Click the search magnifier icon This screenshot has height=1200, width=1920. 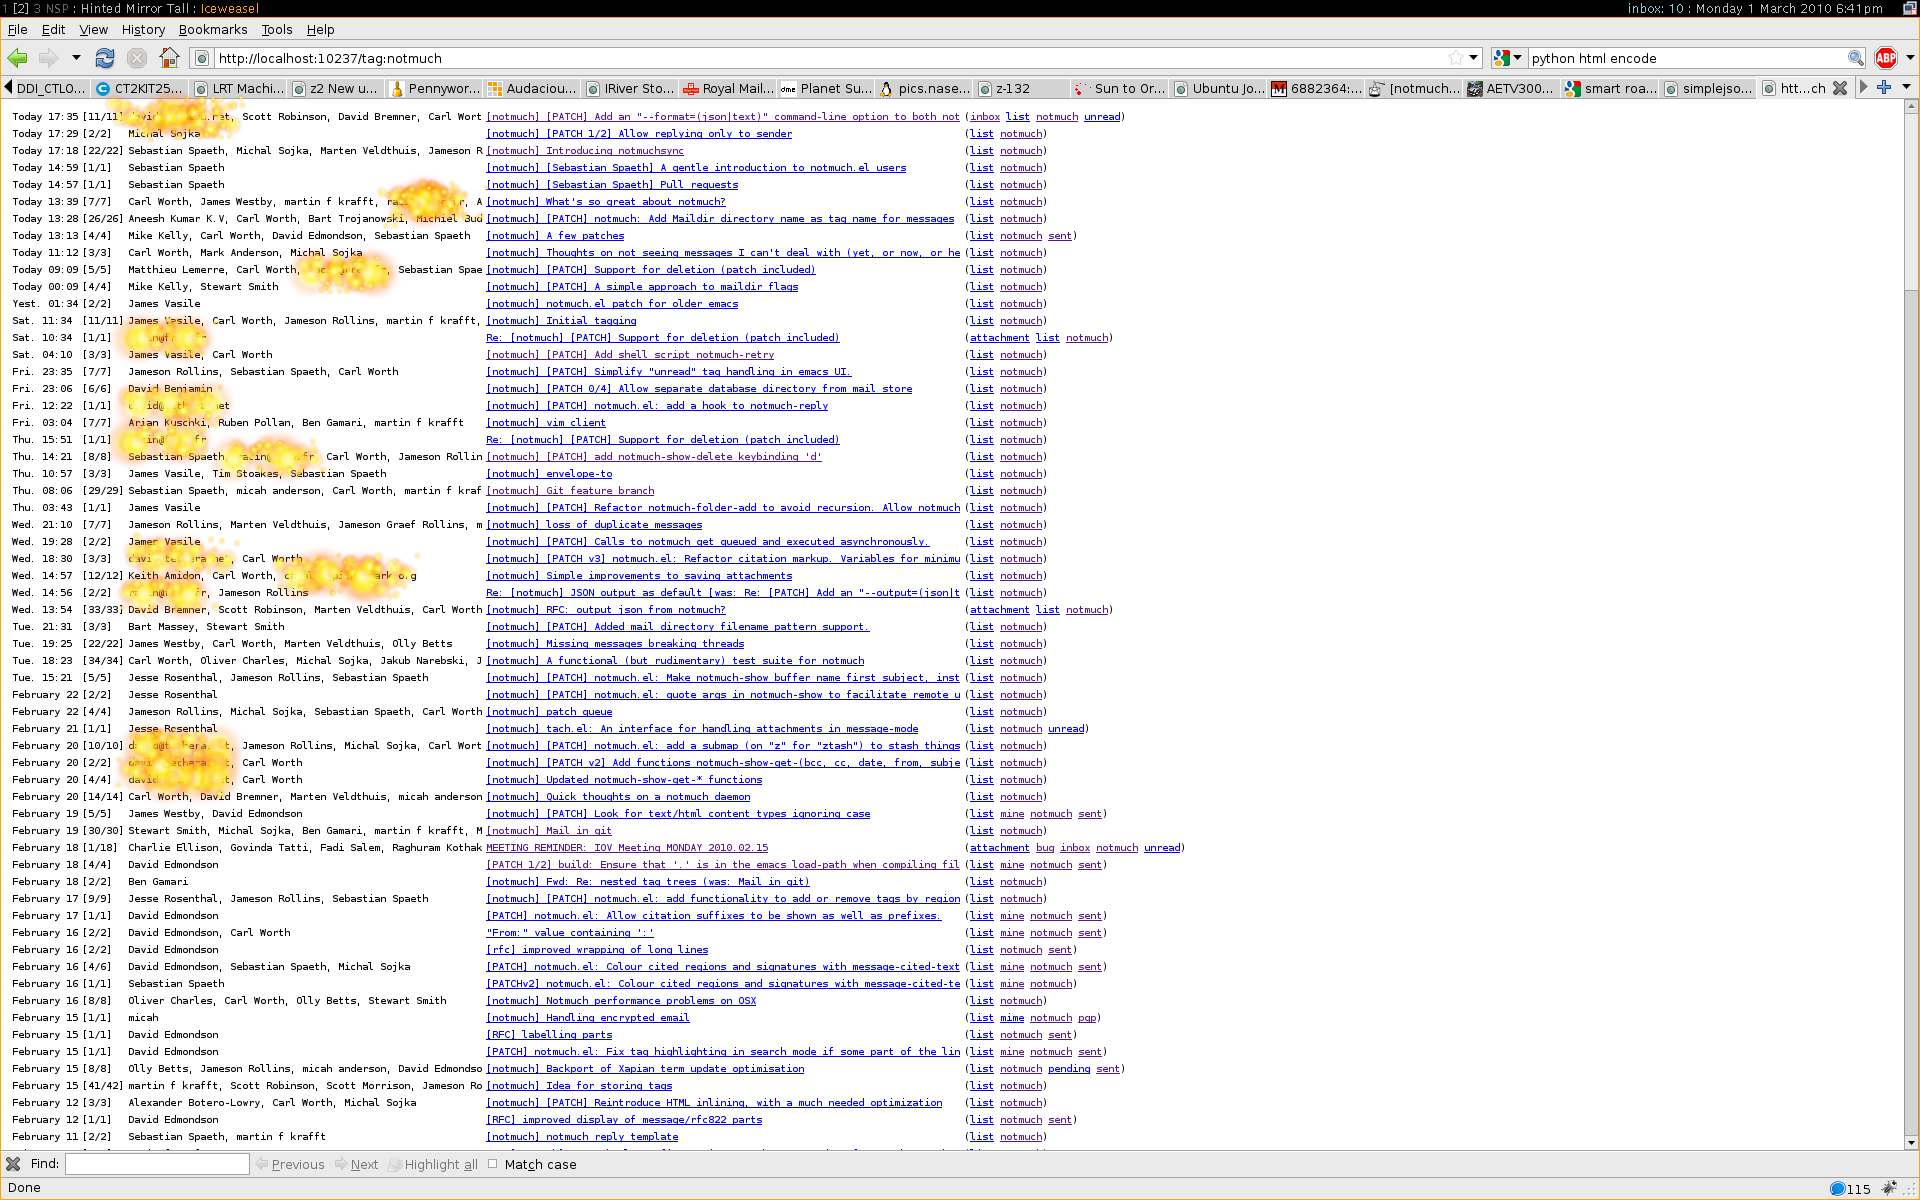tap(1855, 58)
